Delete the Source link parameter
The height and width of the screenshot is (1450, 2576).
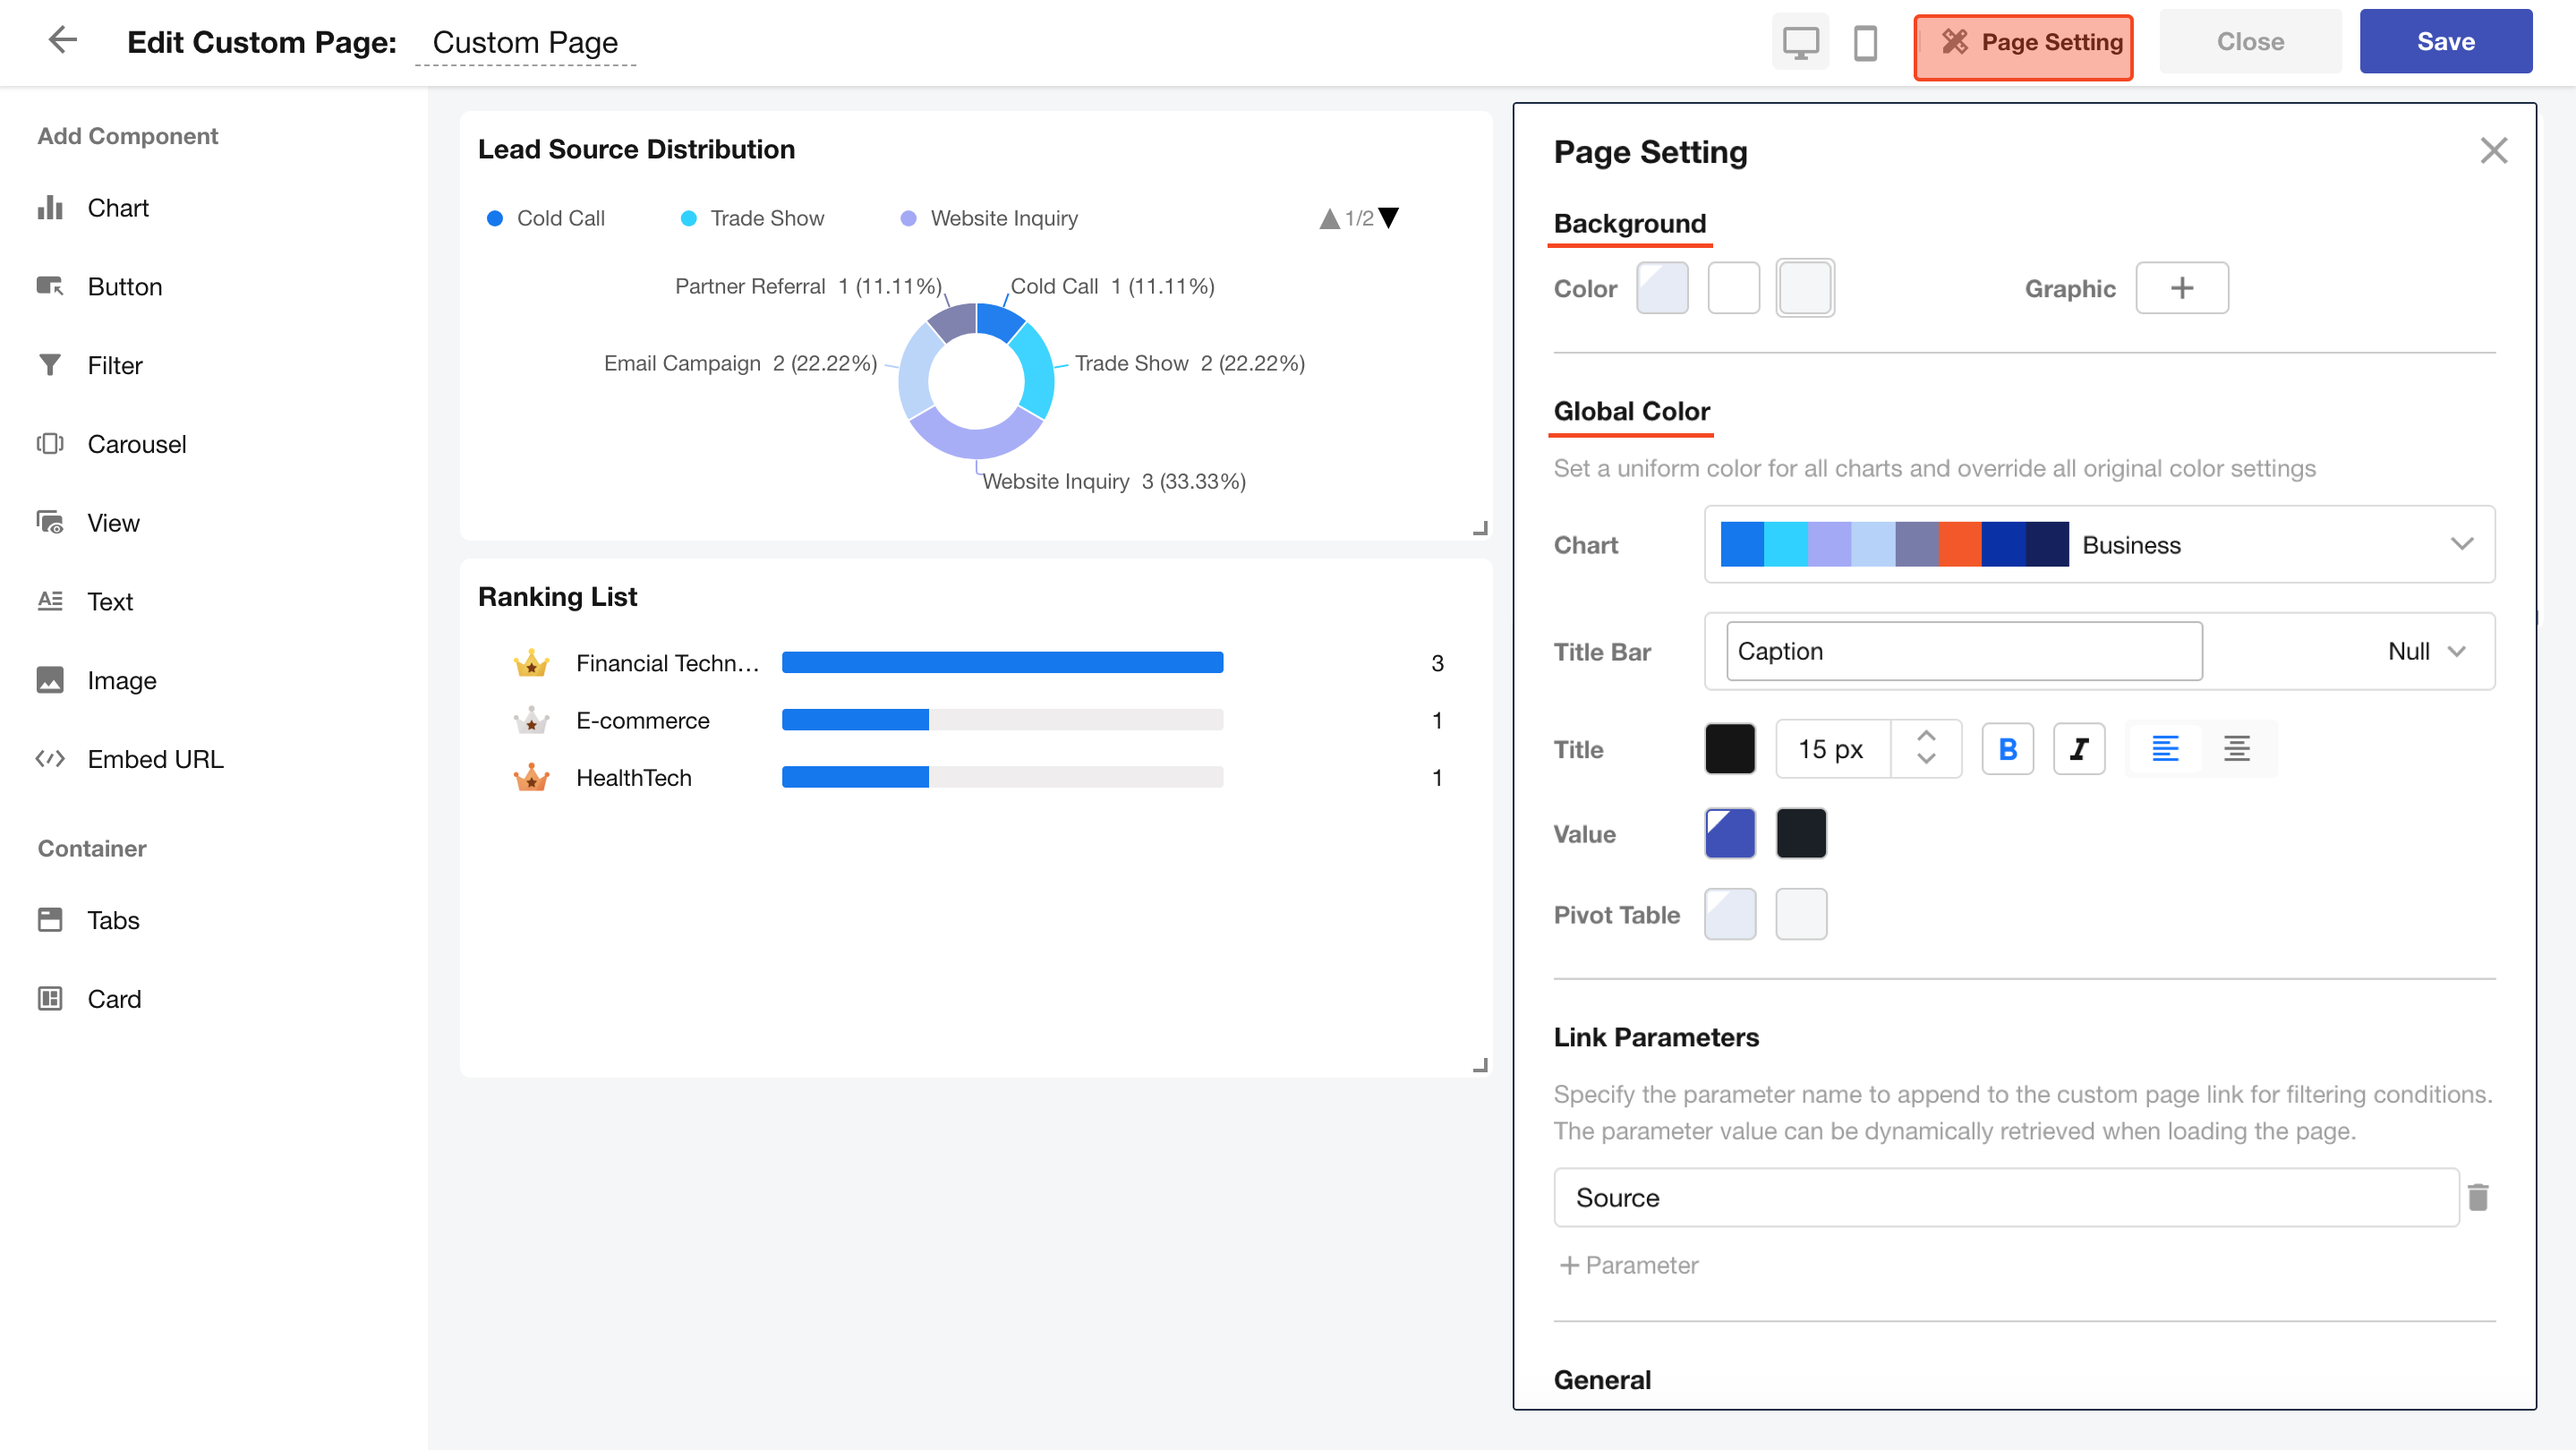[2477, 1197]
